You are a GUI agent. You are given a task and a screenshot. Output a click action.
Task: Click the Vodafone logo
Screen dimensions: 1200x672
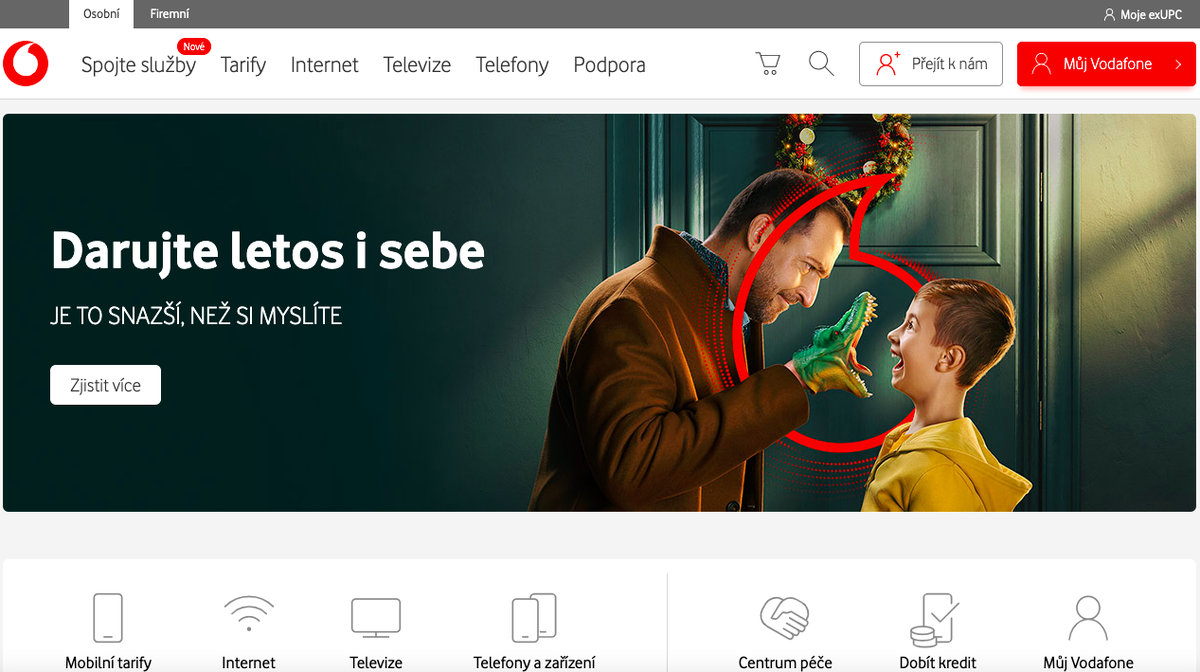click(x=26, y=63)
